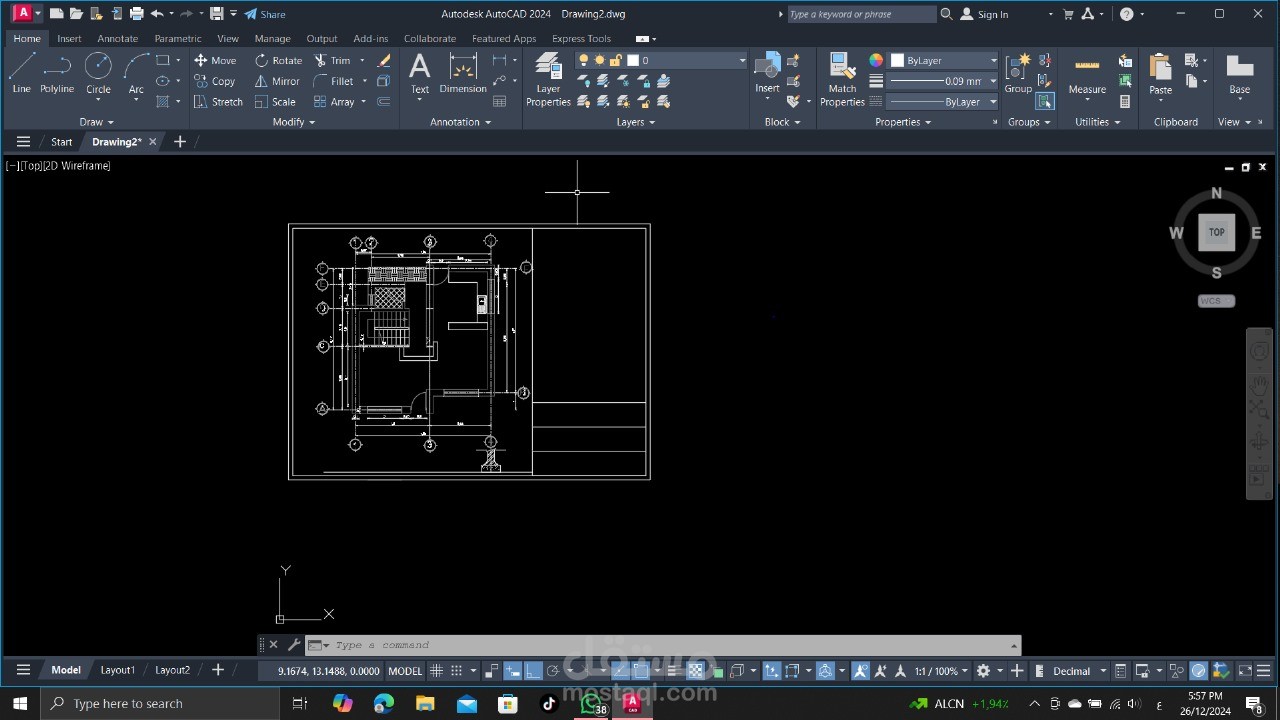Image resolution: width=1280 pixels, height=720 pixels.
Task: Select the Match Properties tool
Action: (x=842, y=80)
